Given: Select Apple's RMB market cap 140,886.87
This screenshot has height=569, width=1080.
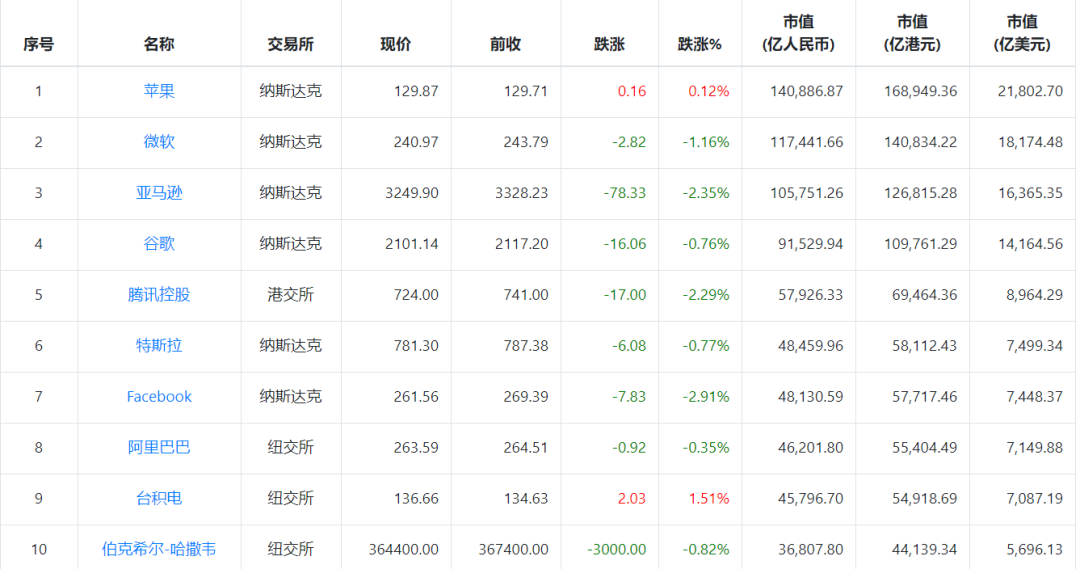Looking at the screenshot, I should 807,91.
